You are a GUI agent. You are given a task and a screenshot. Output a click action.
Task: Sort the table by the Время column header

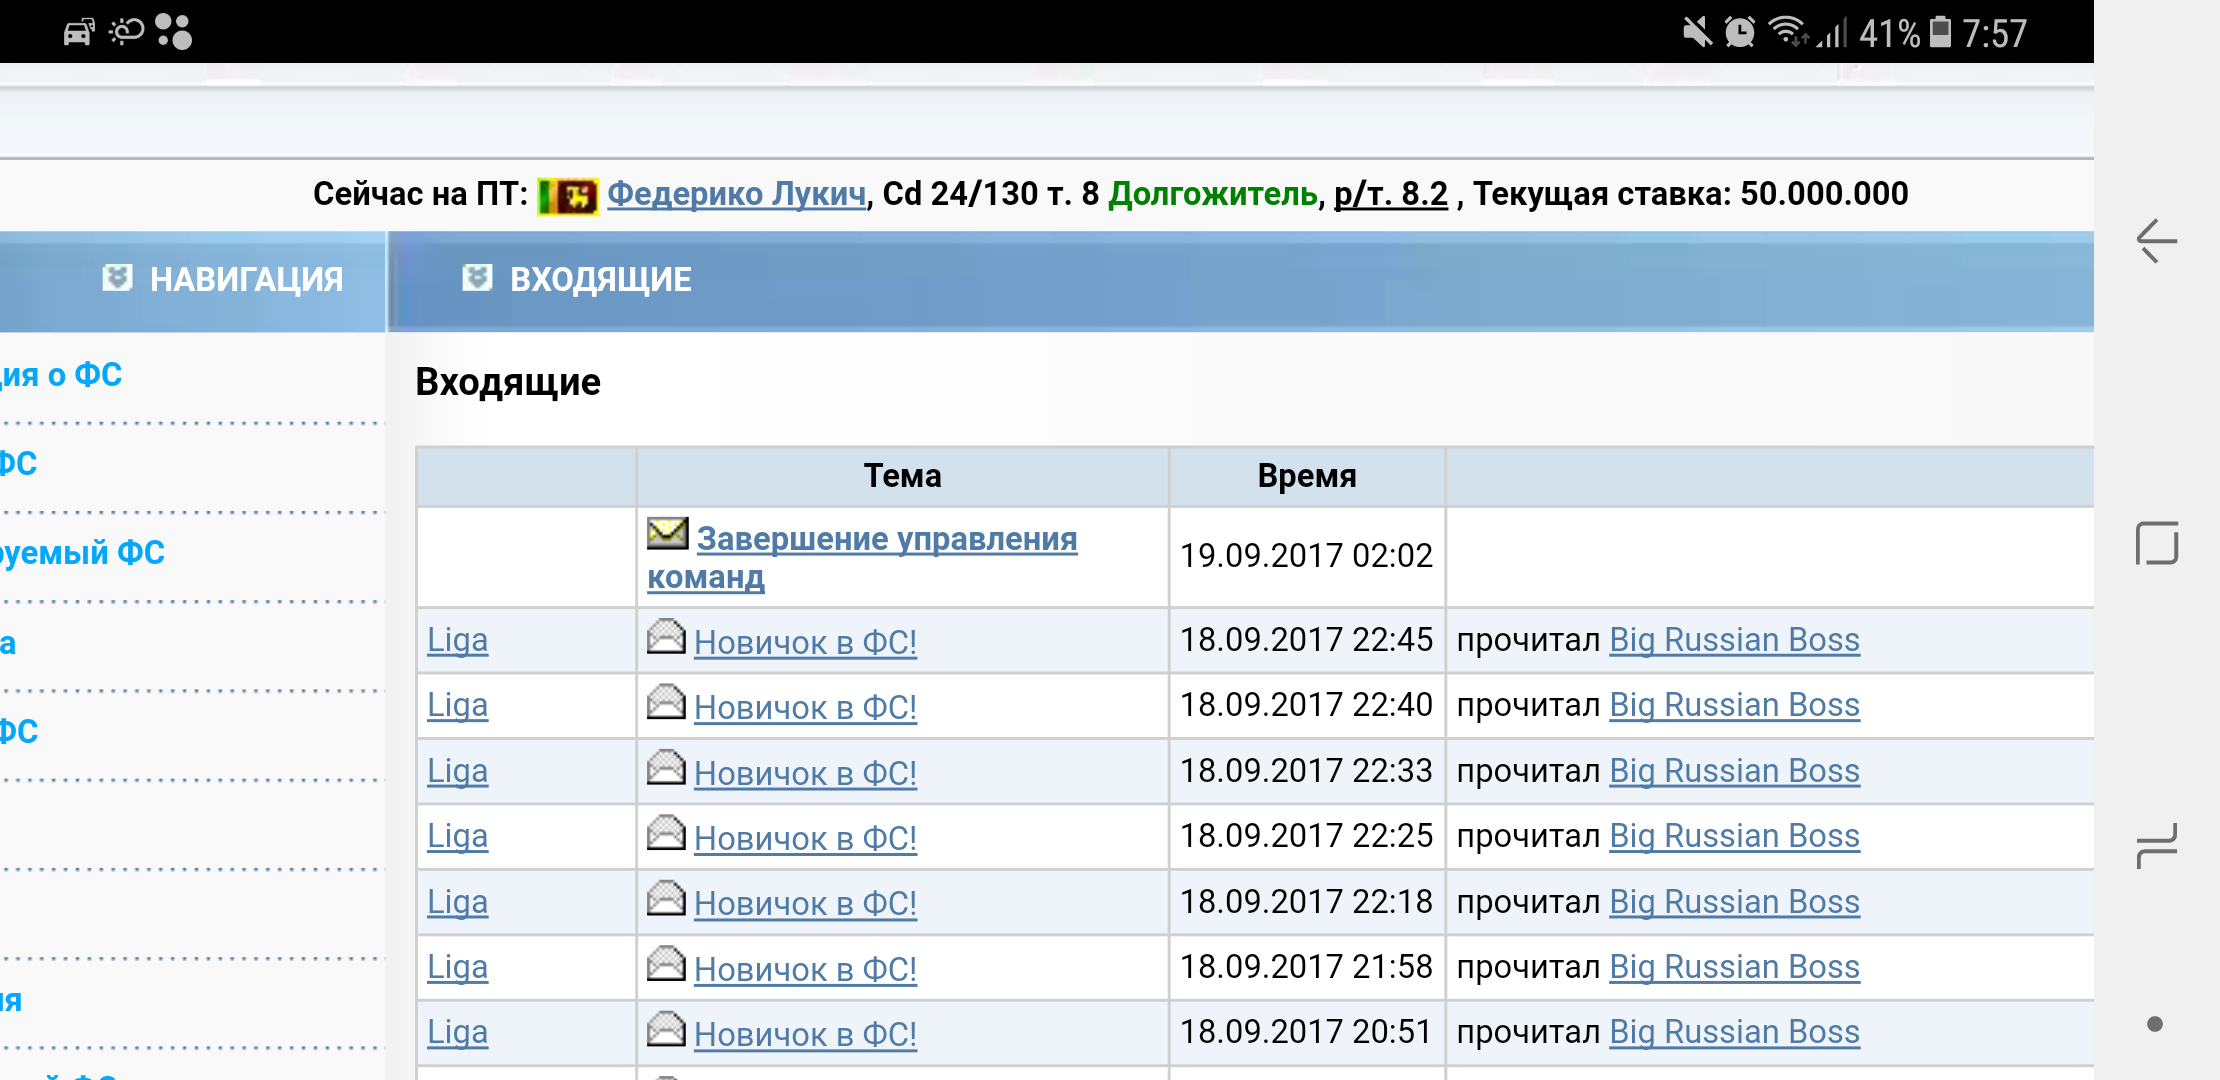coord(1306,476)
